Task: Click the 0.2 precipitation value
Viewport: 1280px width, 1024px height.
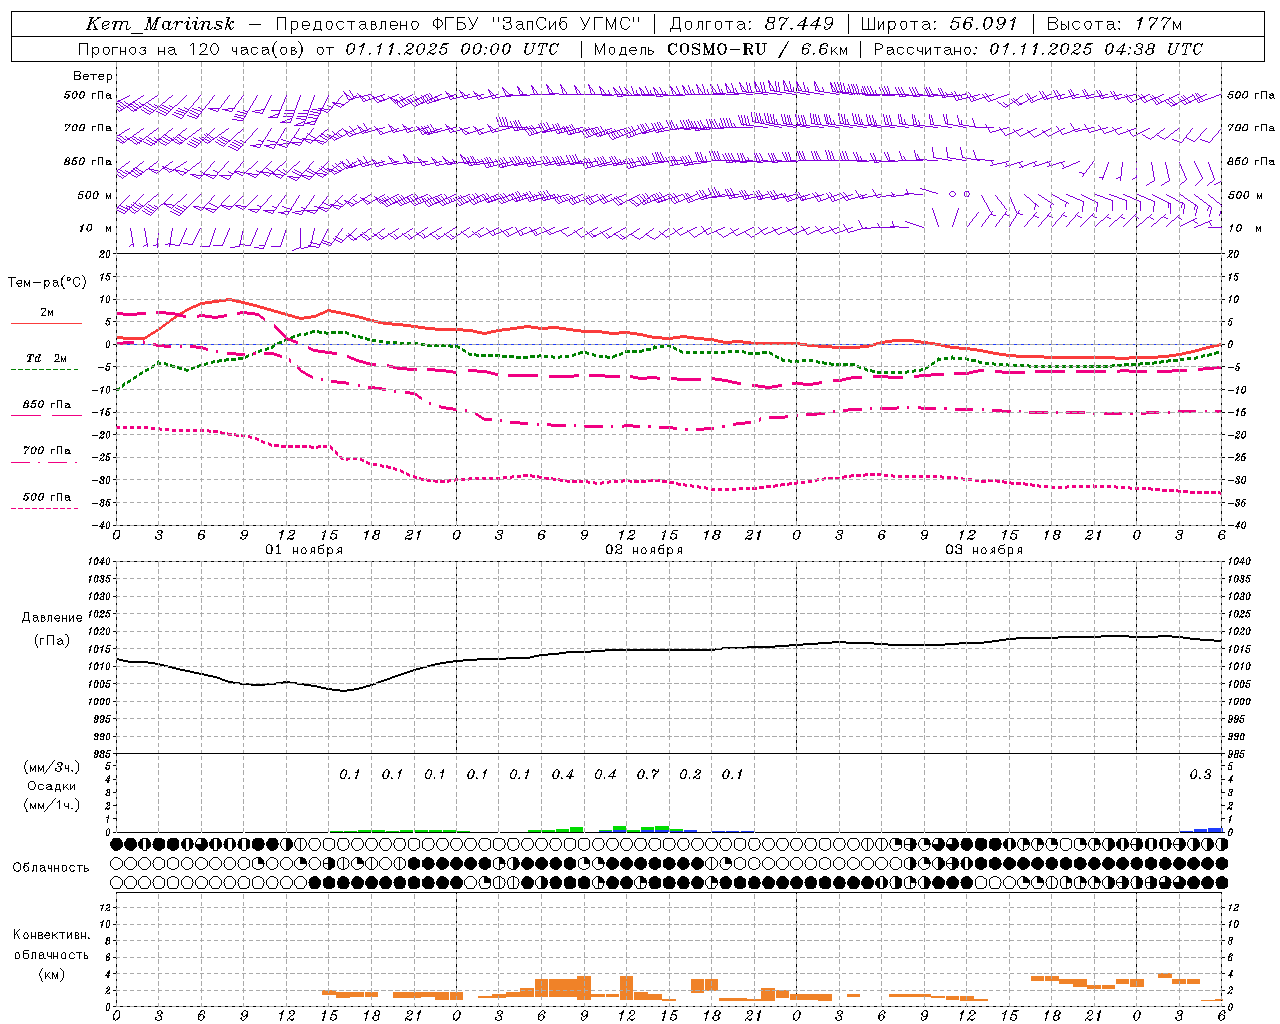Action: pyautogui.click(x=690, y=775)
